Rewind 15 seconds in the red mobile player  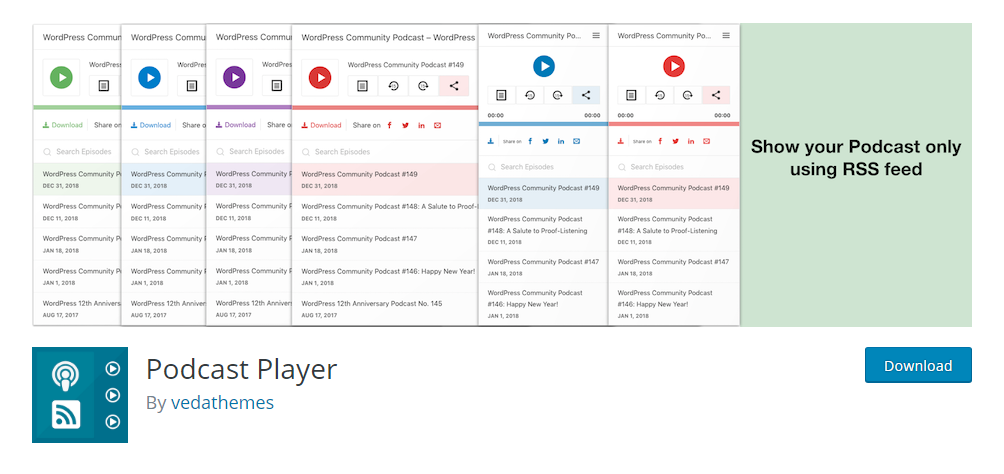pos(660,95)
